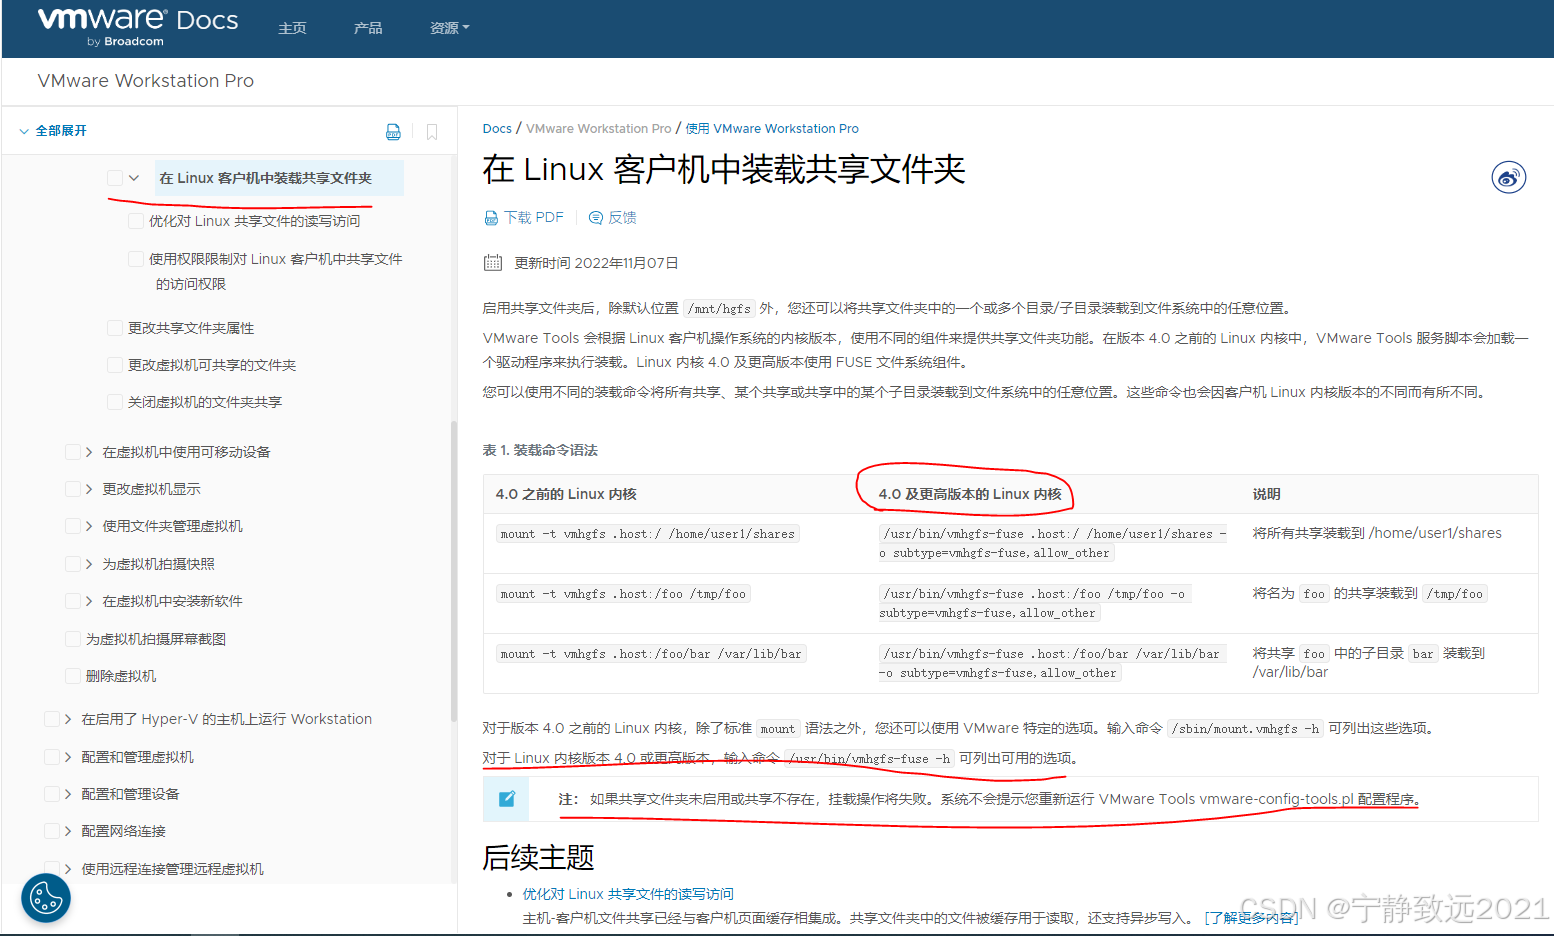This screenshot has width=1554, height=936.
Task: Select 在 Linux 客户机中装载共享文件夹 in sidebar
Action: [x=265, y=178]
